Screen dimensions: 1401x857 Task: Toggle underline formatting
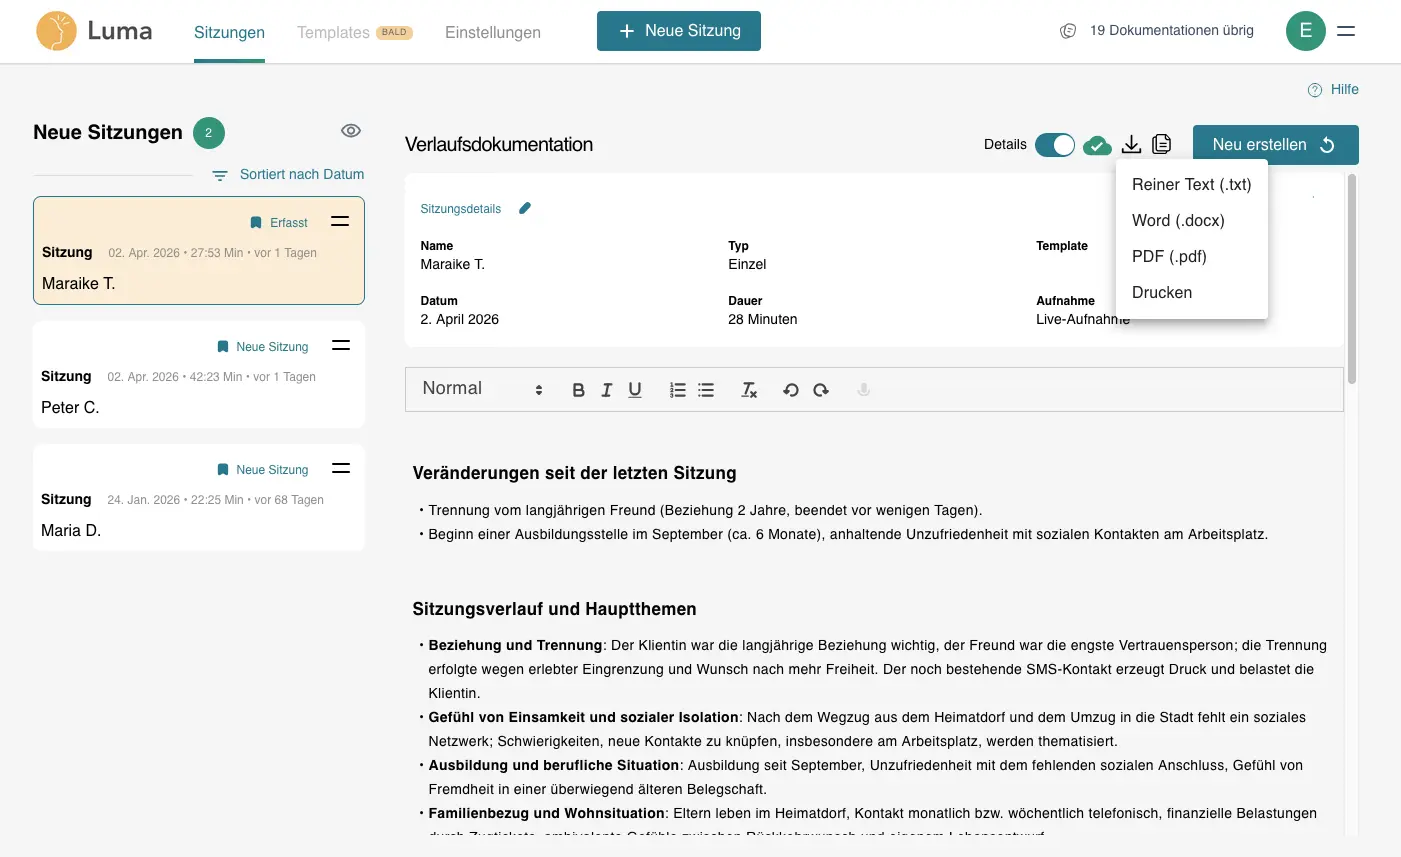pyautogui.click(x=635, y=390)
